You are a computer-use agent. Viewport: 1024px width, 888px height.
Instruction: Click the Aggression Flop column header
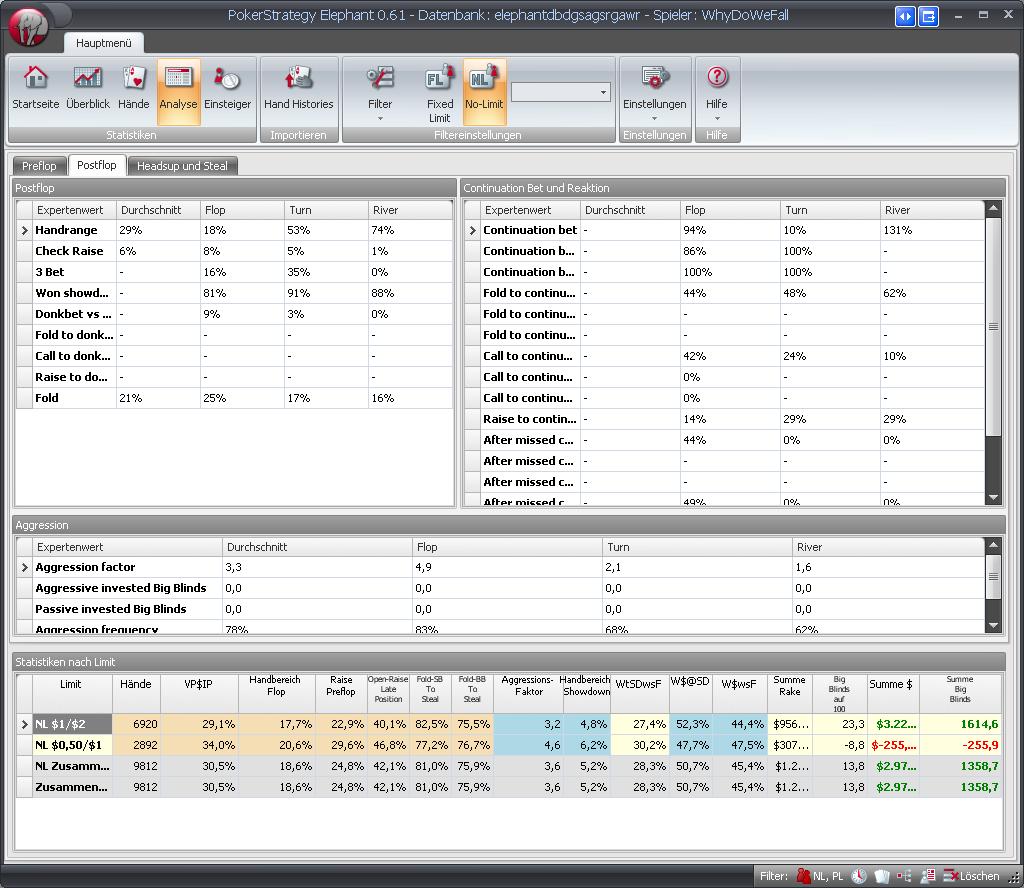click(x=507, y=547)
